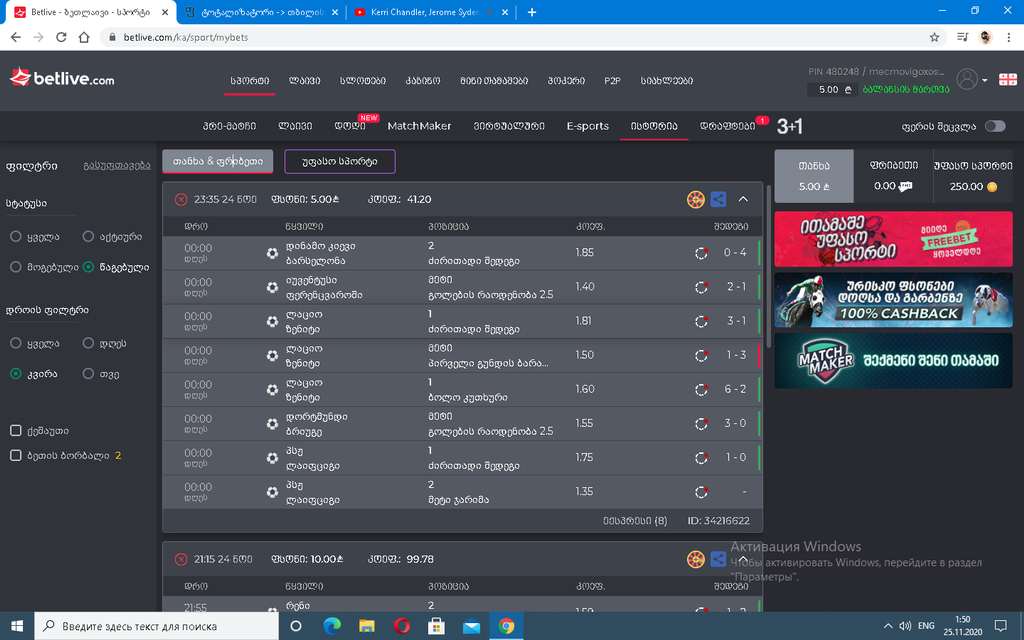
Task: Expand the 21:15 bet history card
Action: point(744,559)
